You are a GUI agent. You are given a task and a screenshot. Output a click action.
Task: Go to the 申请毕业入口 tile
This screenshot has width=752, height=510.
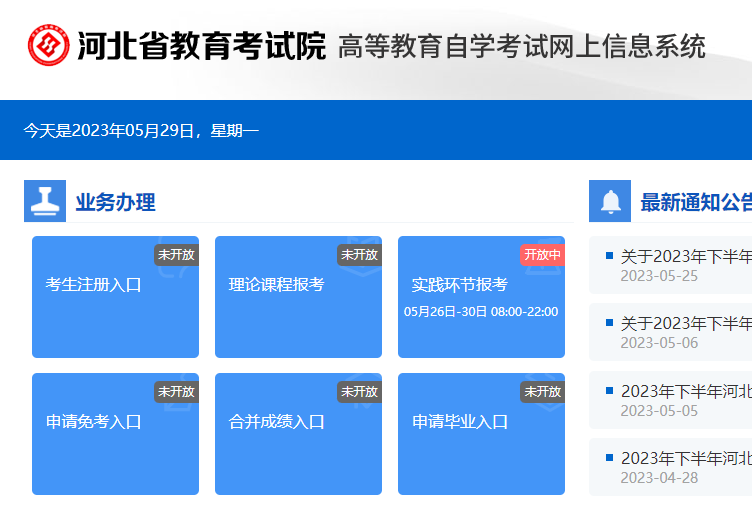pos(481,434)
